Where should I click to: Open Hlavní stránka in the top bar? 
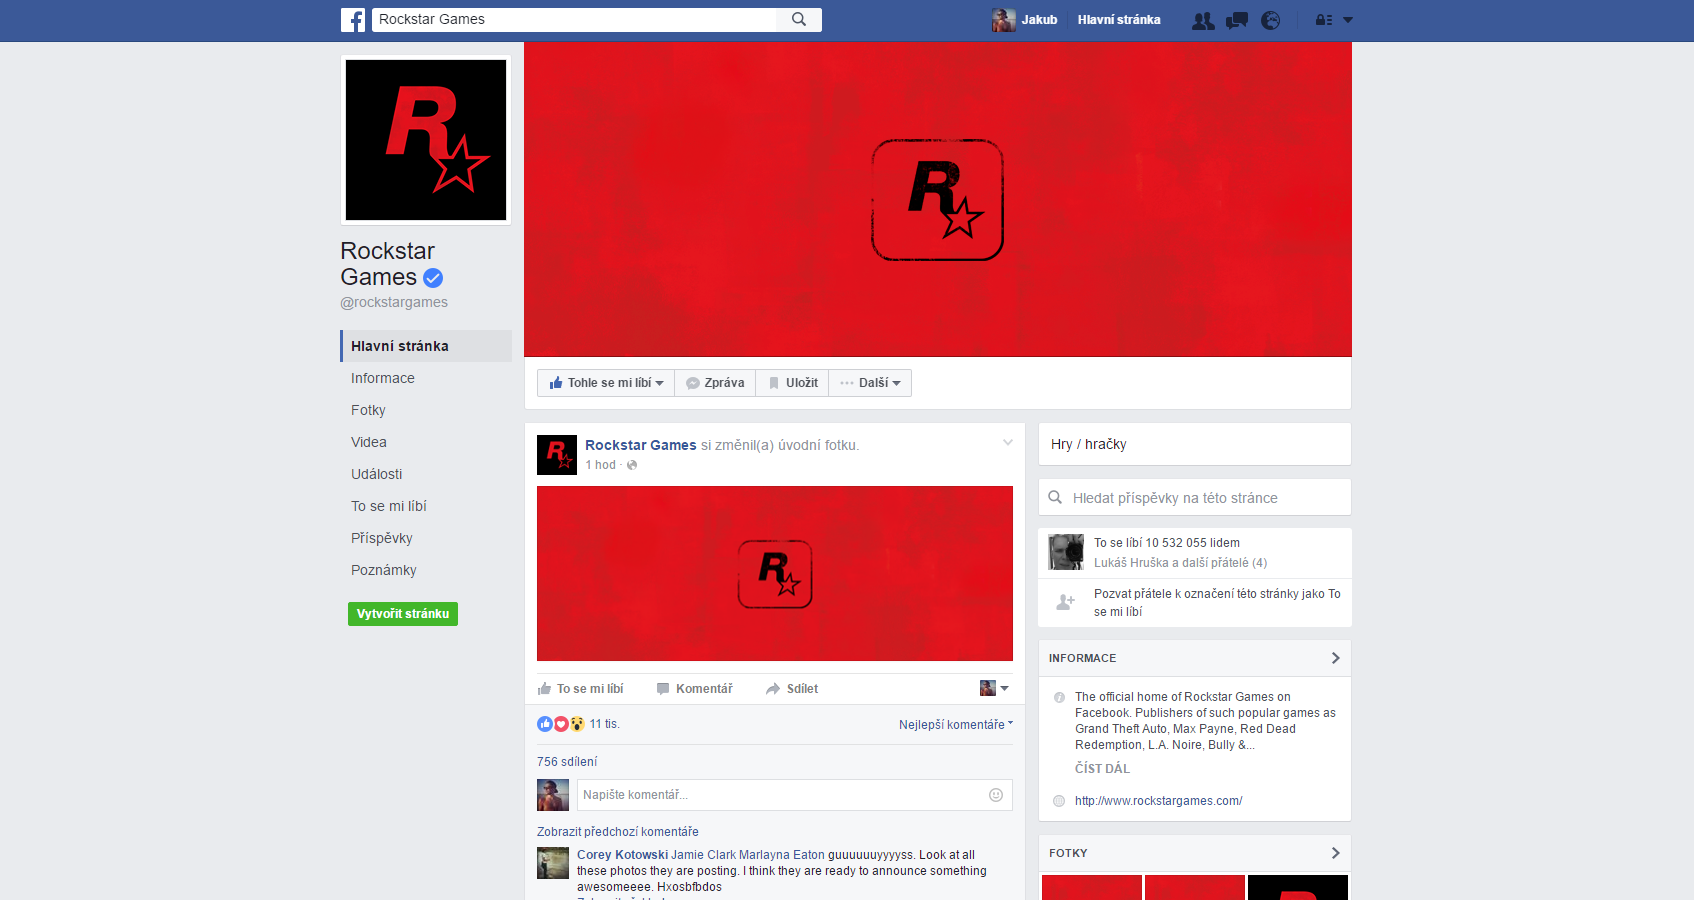1119,19
